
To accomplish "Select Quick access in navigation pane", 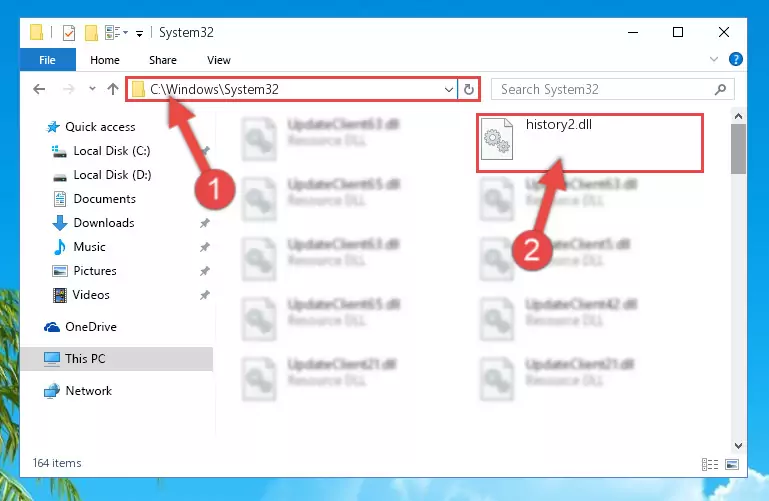I will point(100,127).
